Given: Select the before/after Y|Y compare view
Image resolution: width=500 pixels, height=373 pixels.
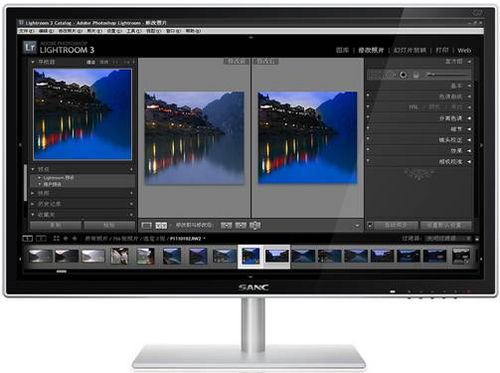Looking at the screenshot, I should (161, 226).
